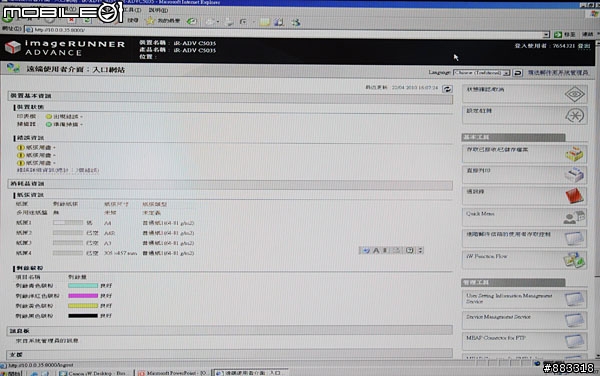The width and height of the screenshot is (600, 376).
Task: Open the address bar dropdown arrow
Action: (546, 35)
